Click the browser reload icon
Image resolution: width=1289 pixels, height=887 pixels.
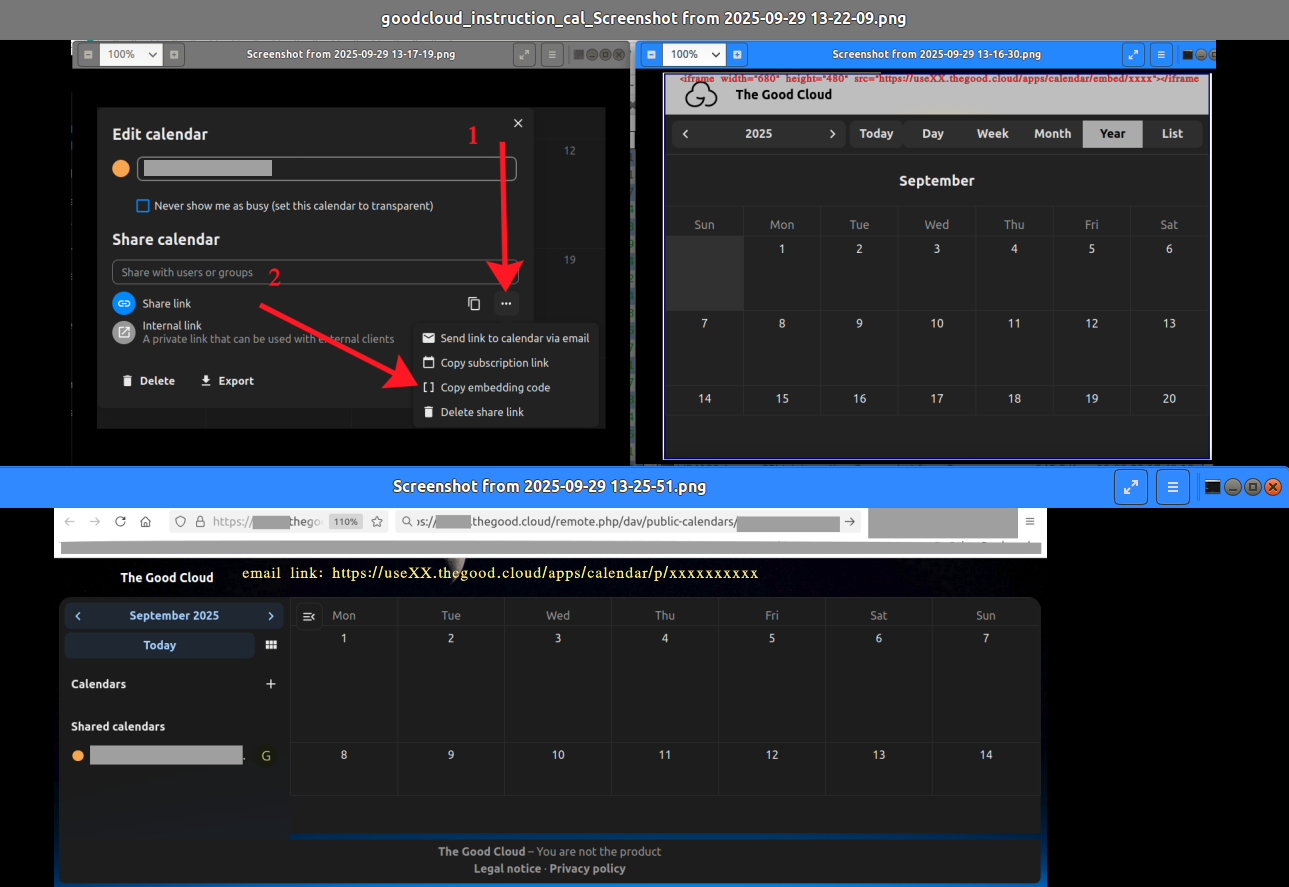click(121, 521)
